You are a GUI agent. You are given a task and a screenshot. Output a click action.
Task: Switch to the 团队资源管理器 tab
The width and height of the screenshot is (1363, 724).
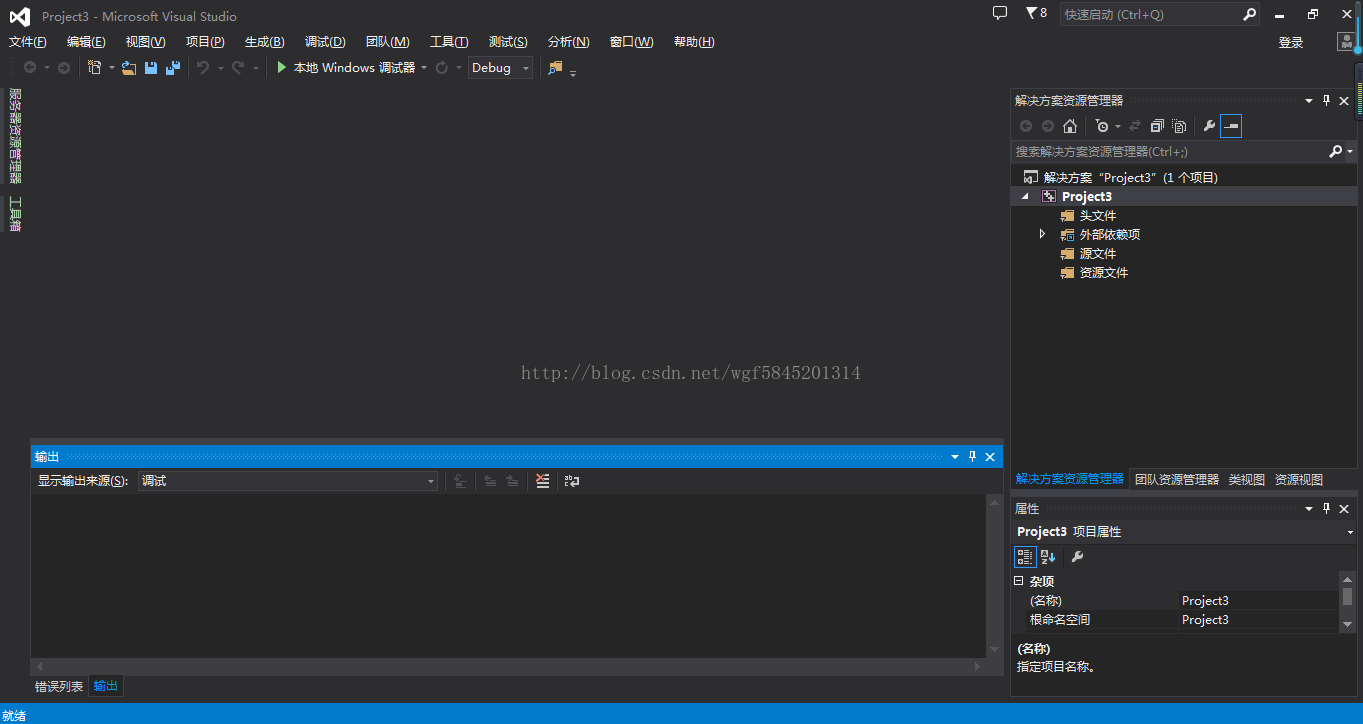(1177, 479)
